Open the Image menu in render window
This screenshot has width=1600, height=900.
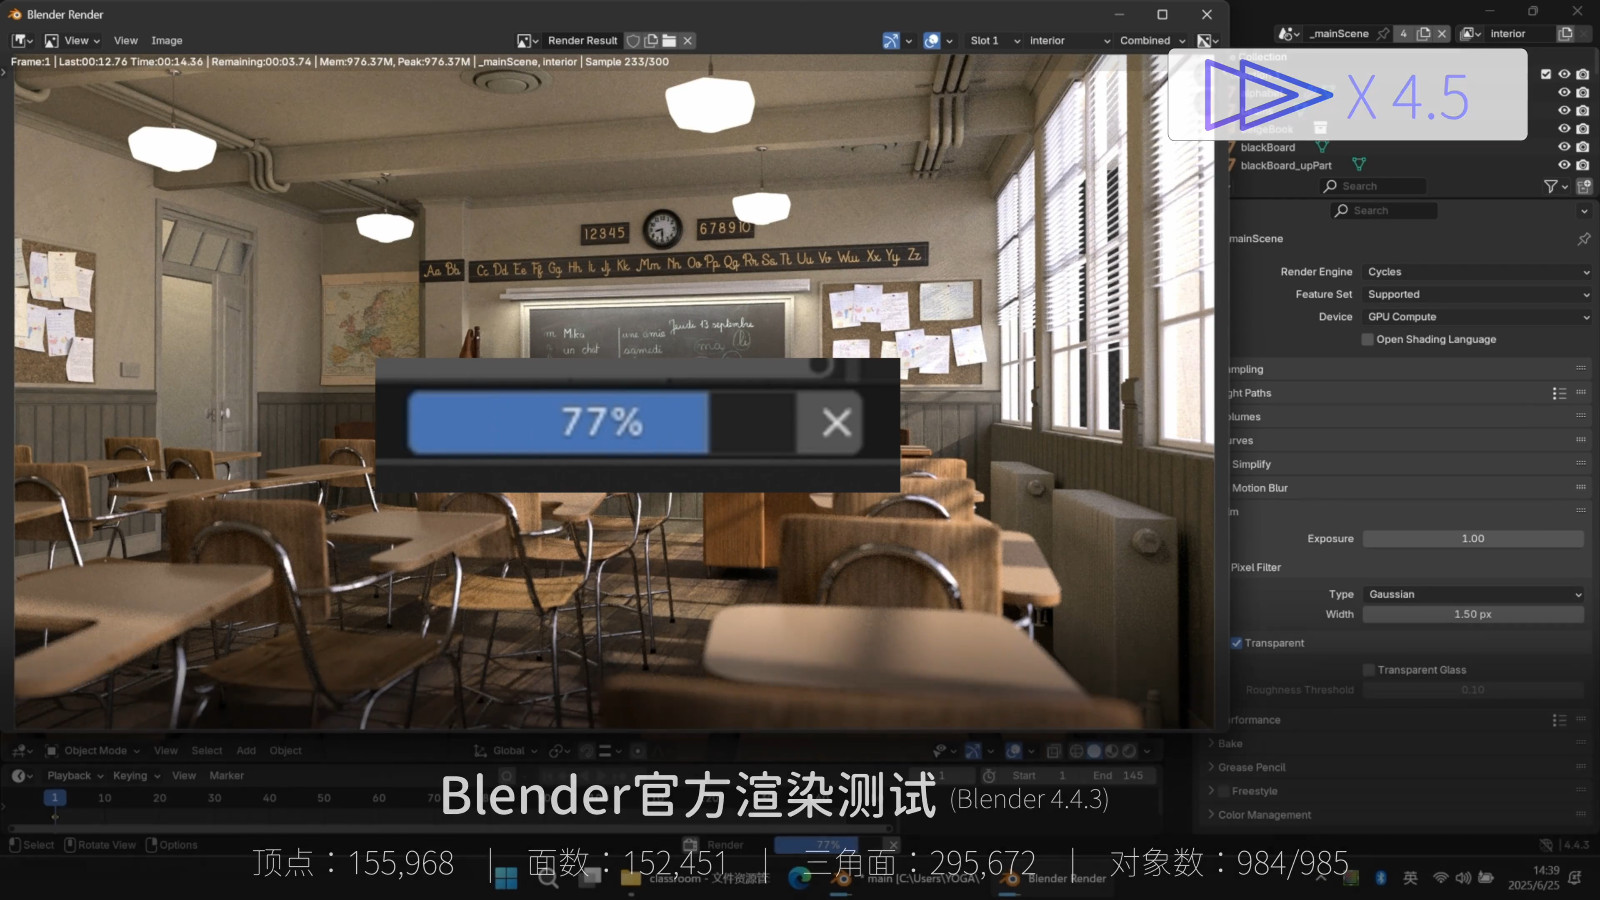point(167,41)
